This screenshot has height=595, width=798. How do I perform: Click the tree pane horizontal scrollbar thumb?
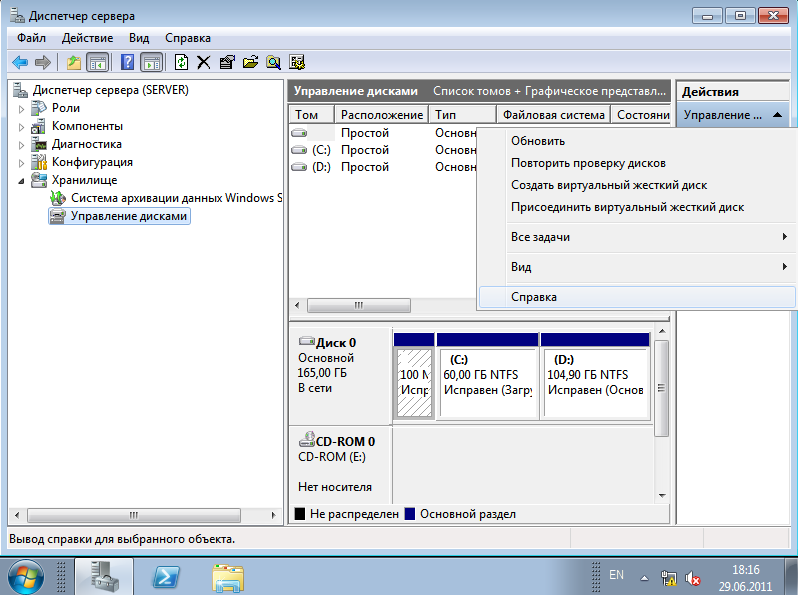coord(134,515)
